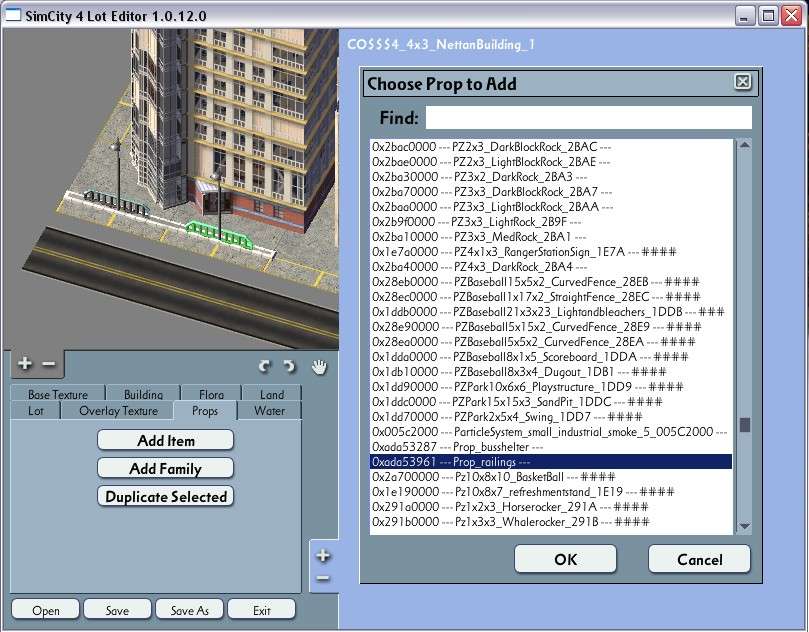The height and width of the screenshot is (632, 809).
Task: Select PZPark15x15x3_SandPit_1DDC entry
Action: tap(551, 401)
